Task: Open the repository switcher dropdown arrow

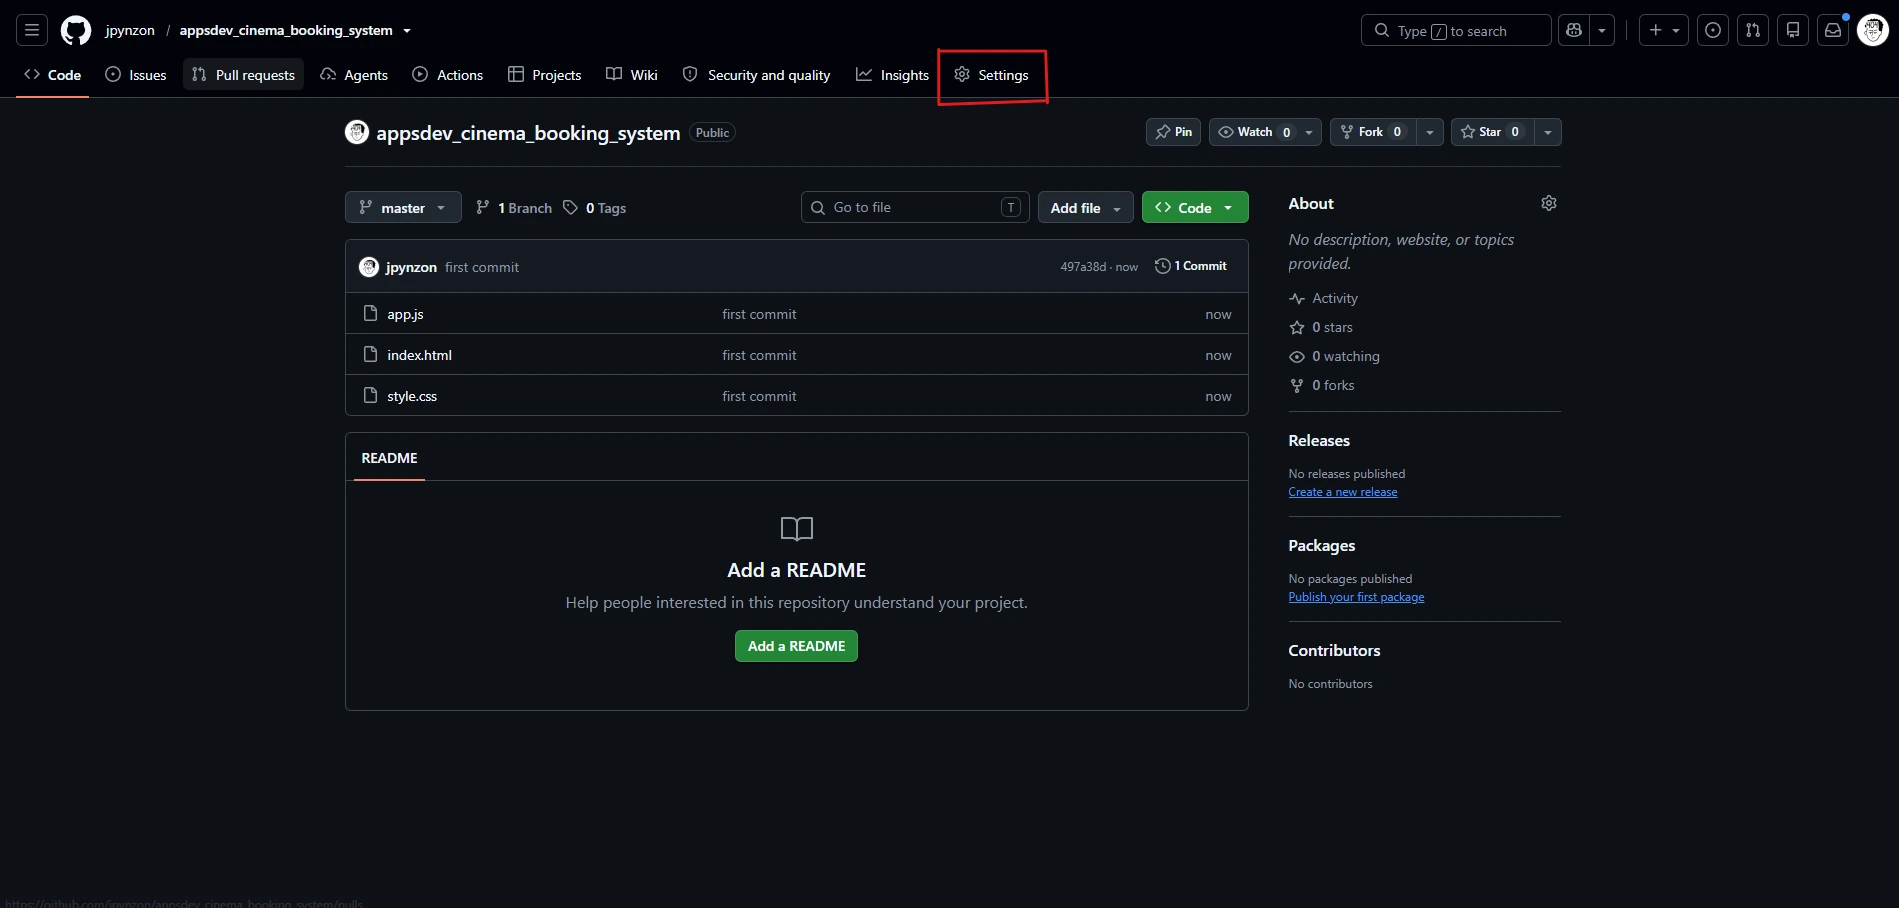Action: 407,31
